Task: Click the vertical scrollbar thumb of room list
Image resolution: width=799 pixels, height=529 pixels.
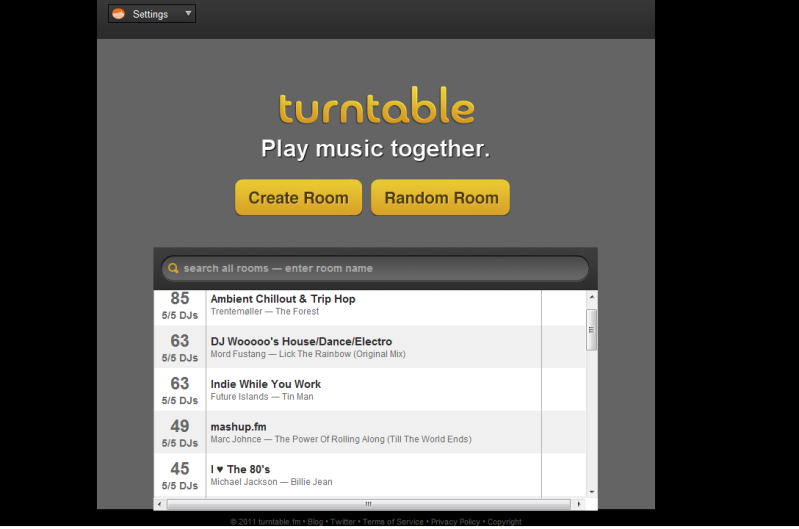Action: coord(592,330)
